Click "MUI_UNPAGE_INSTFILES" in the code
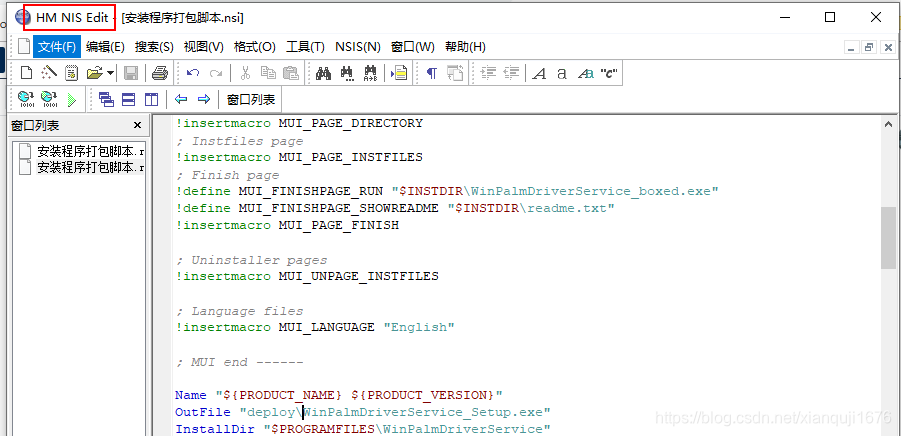Screen dimensions: 901x436 pos(359,276)
